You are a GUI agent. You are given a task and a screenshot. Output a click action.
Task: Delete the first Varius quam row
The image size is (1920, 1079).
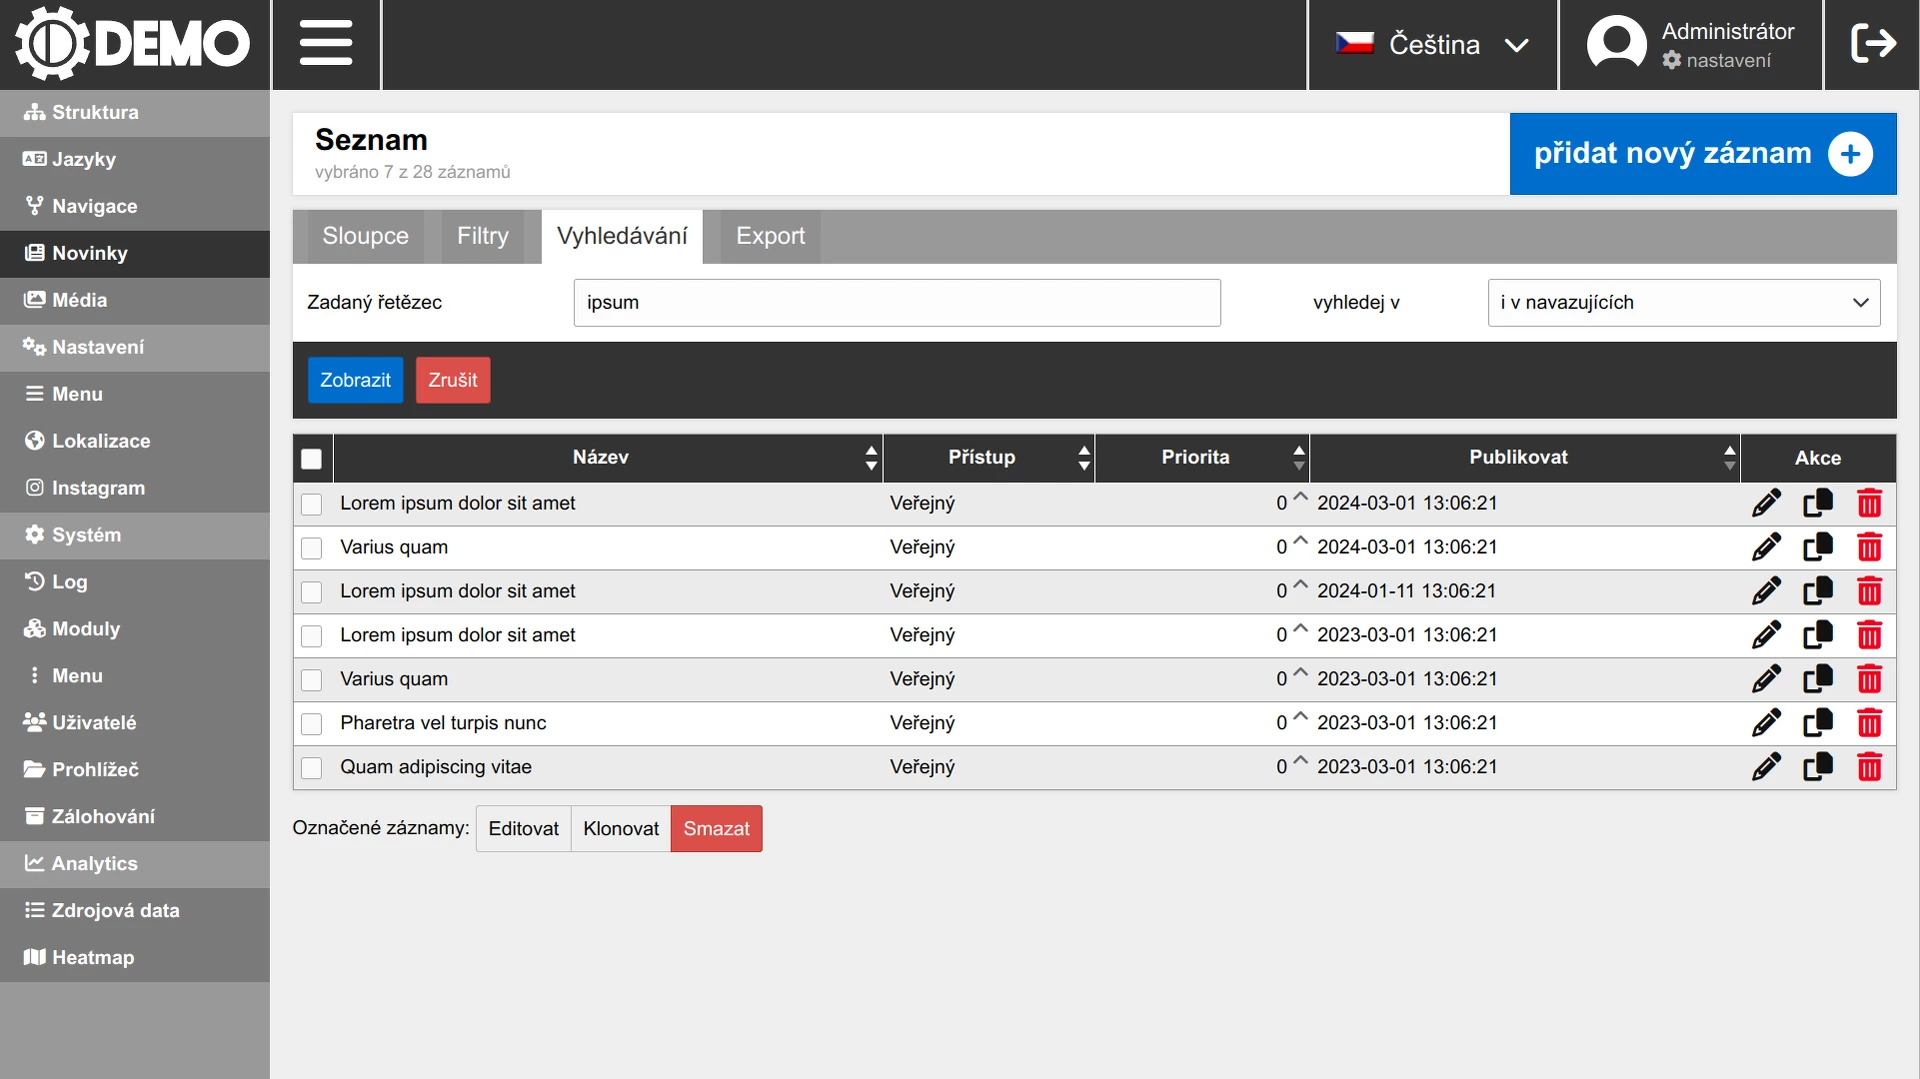click(1869, 547)
